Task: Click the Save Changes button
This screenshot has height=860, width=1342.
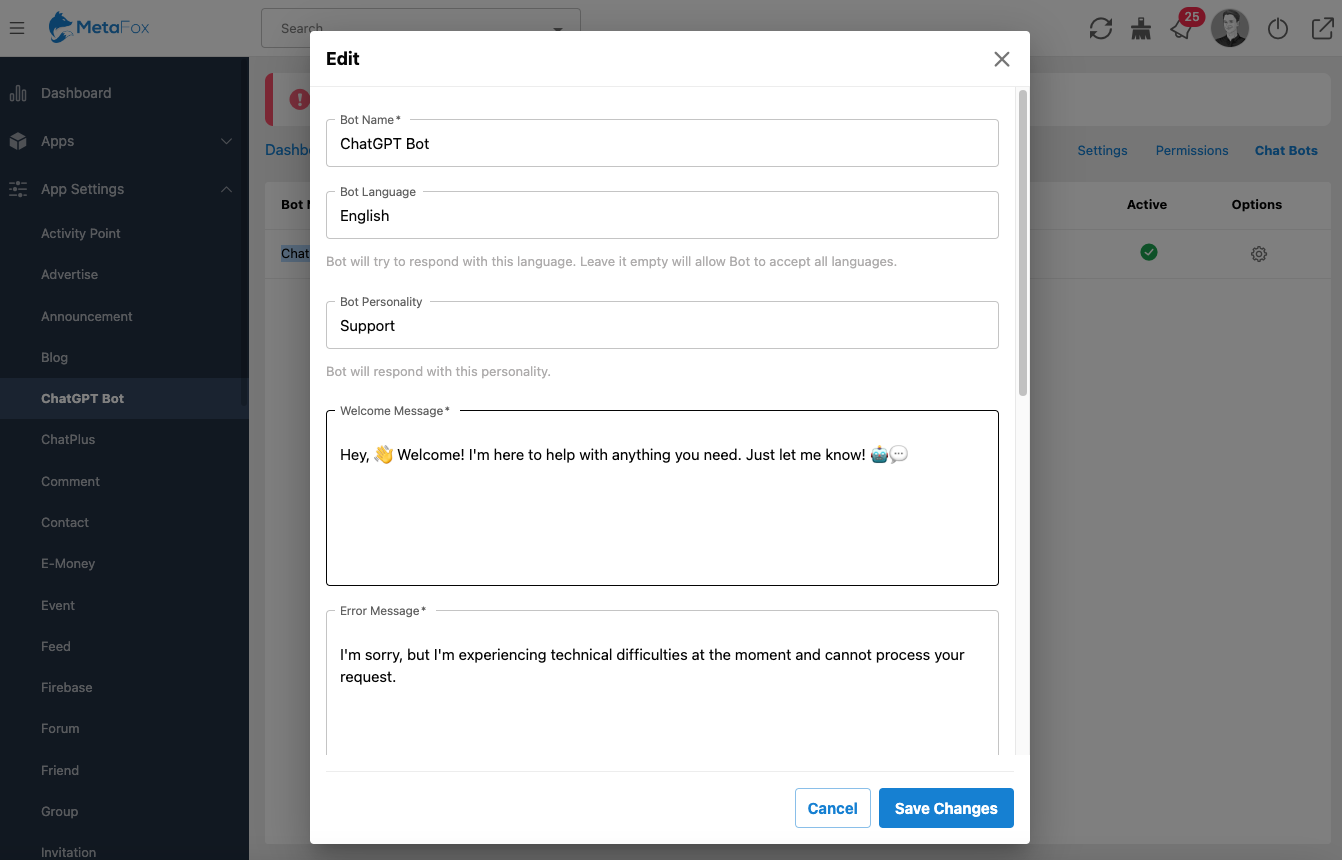Action: click(x=946, y=808)
